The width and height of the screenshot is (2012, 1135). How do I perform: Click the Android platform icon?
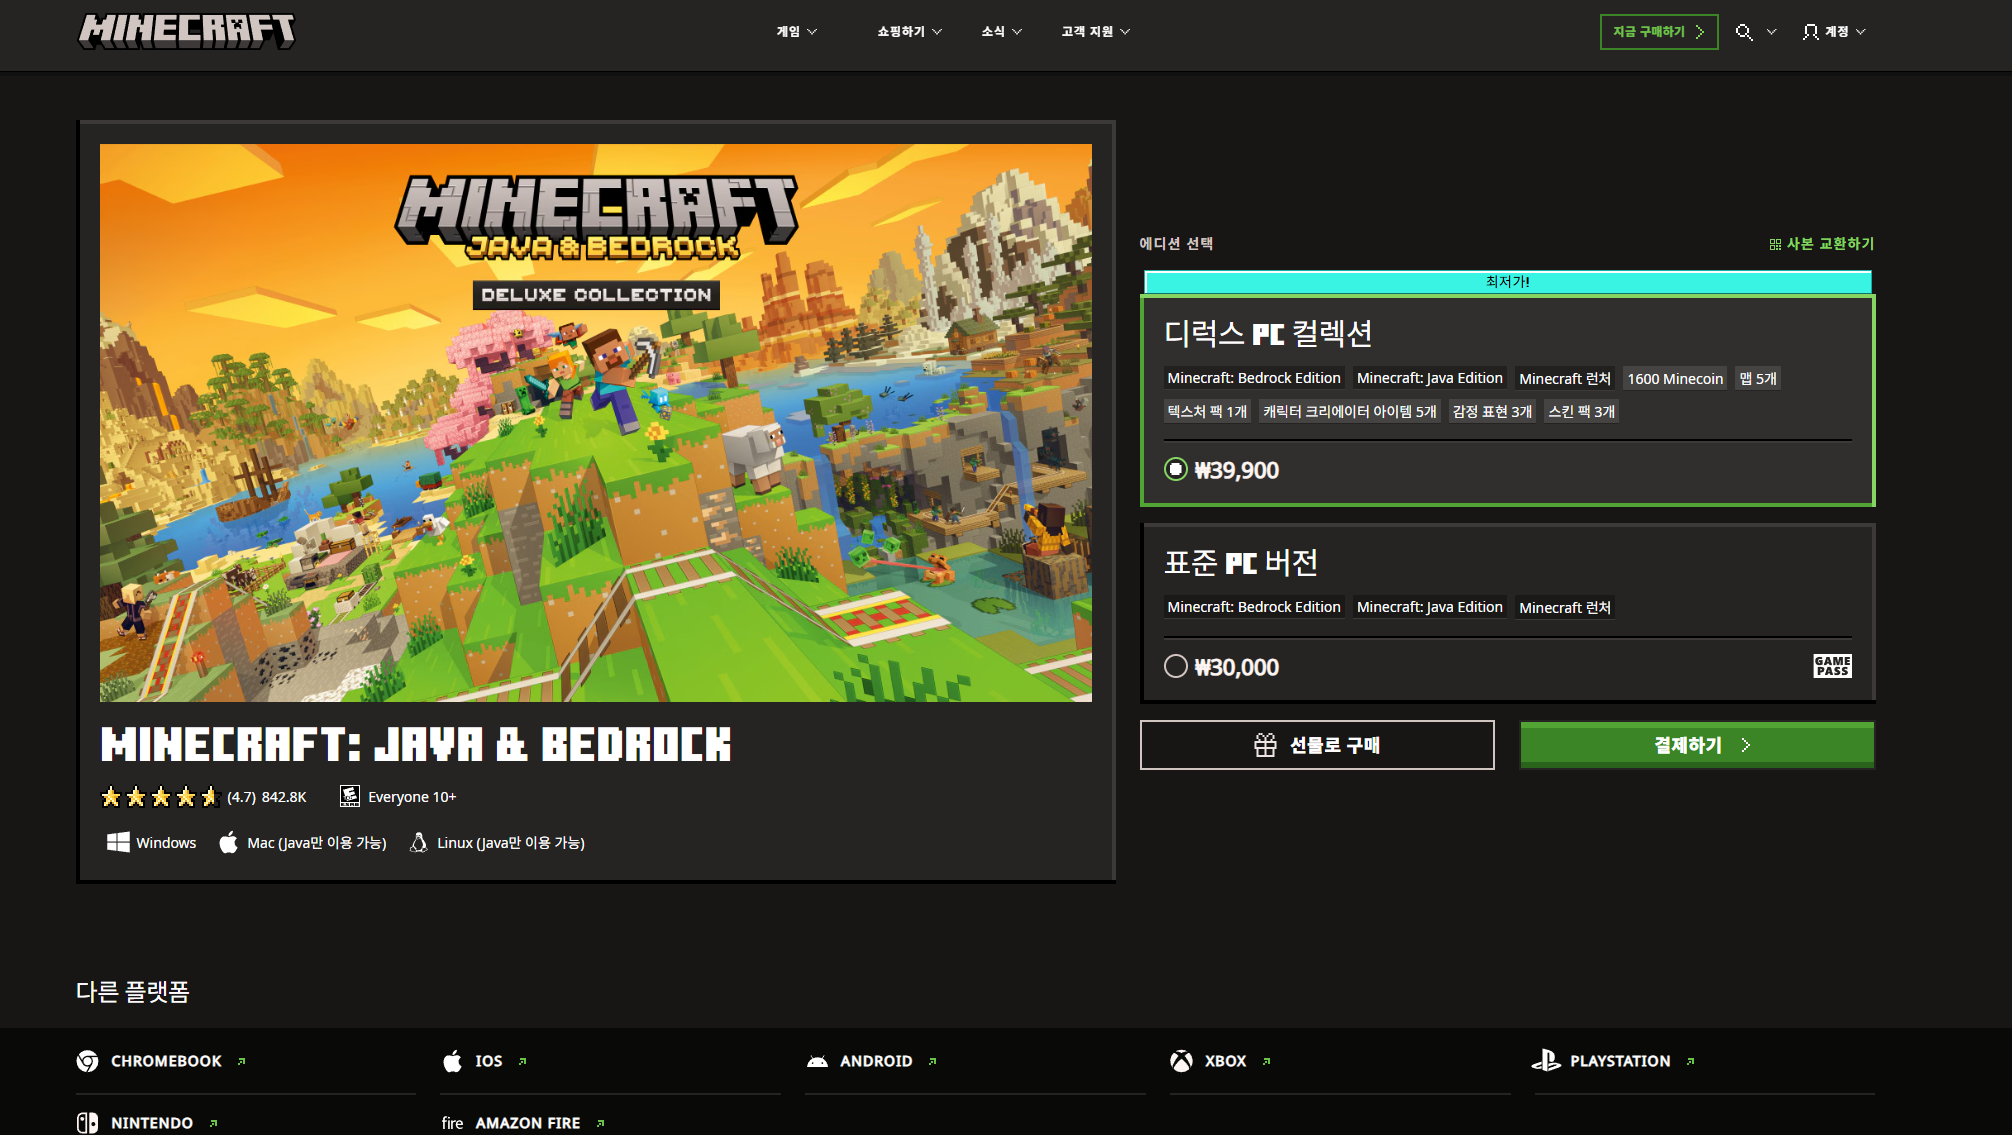(817, 1061)
